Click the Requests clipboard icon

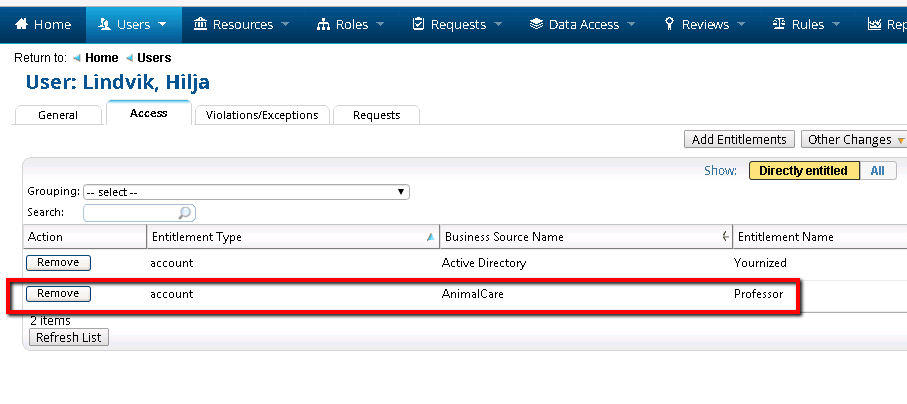(x=419, y=24)
